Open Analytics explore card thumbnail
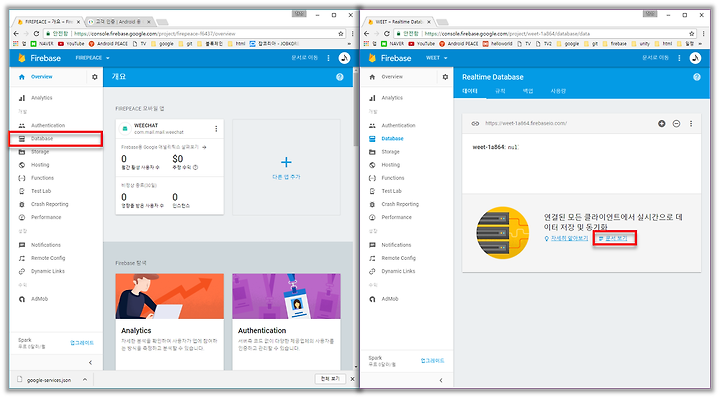Image resolution: width=720 pixels, height=398 pixels. click(169, 297)
